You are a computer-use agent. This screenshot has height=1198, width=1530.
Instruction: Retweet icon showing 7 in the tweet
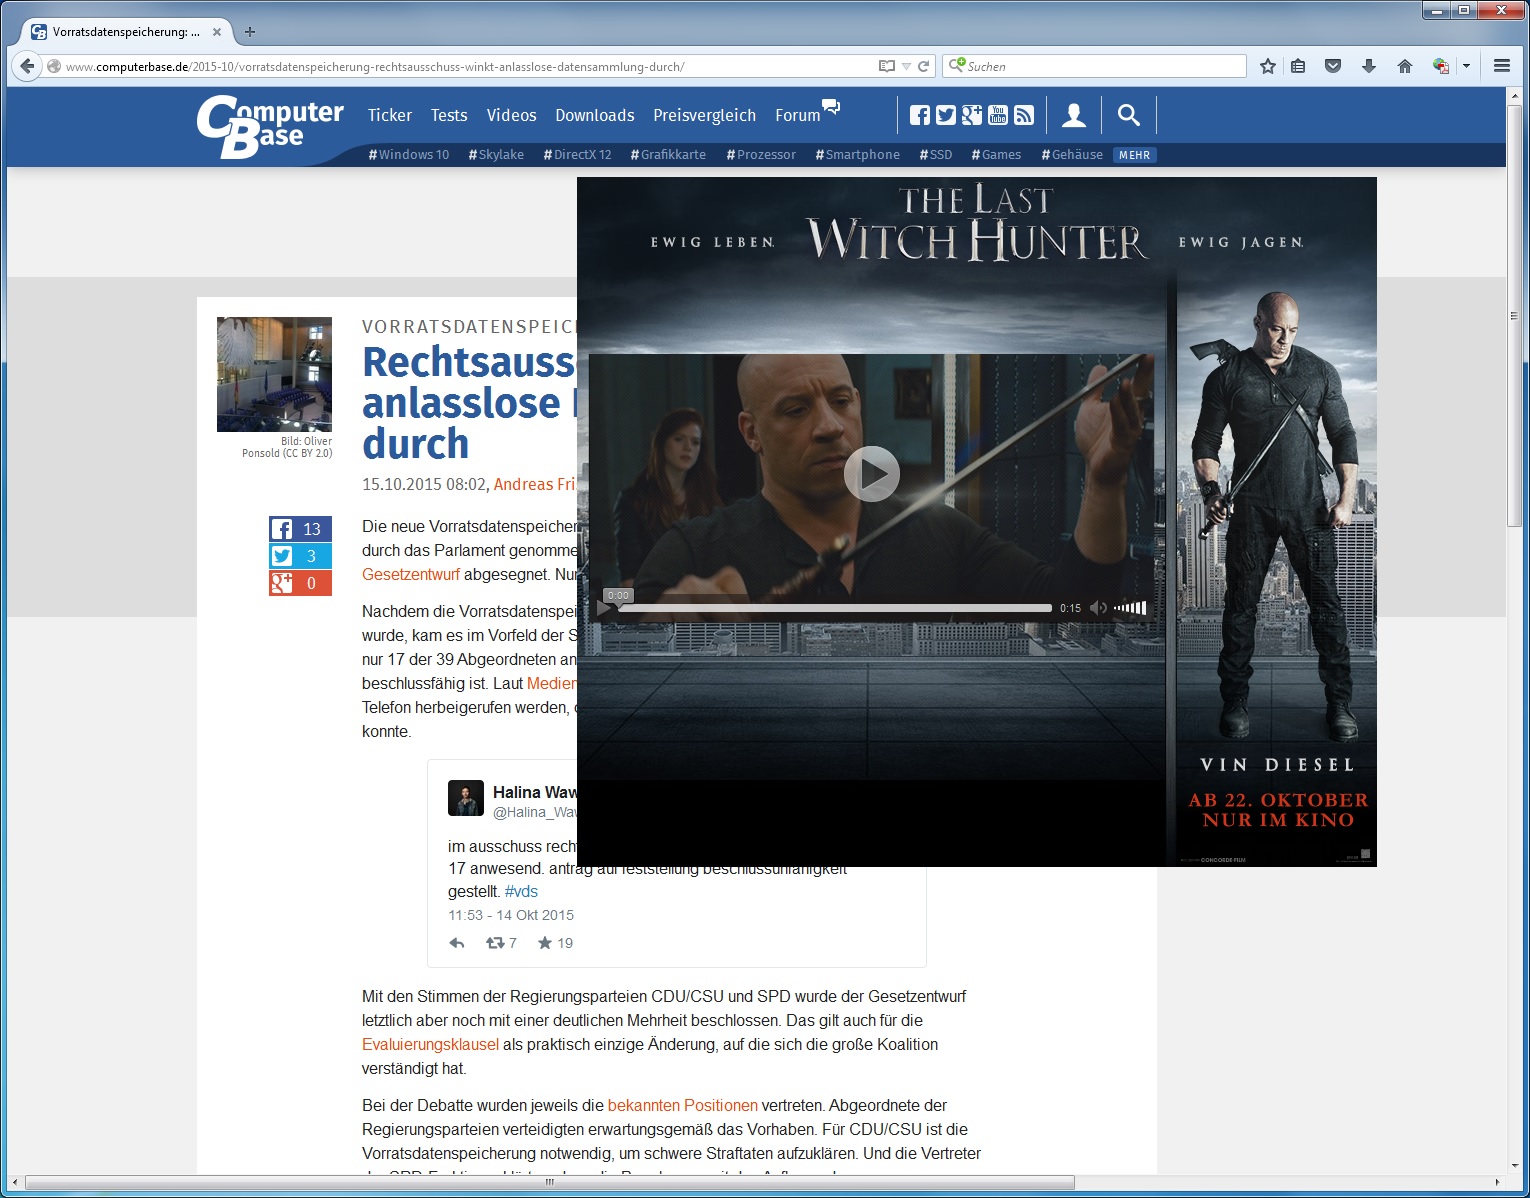(501, 943)
